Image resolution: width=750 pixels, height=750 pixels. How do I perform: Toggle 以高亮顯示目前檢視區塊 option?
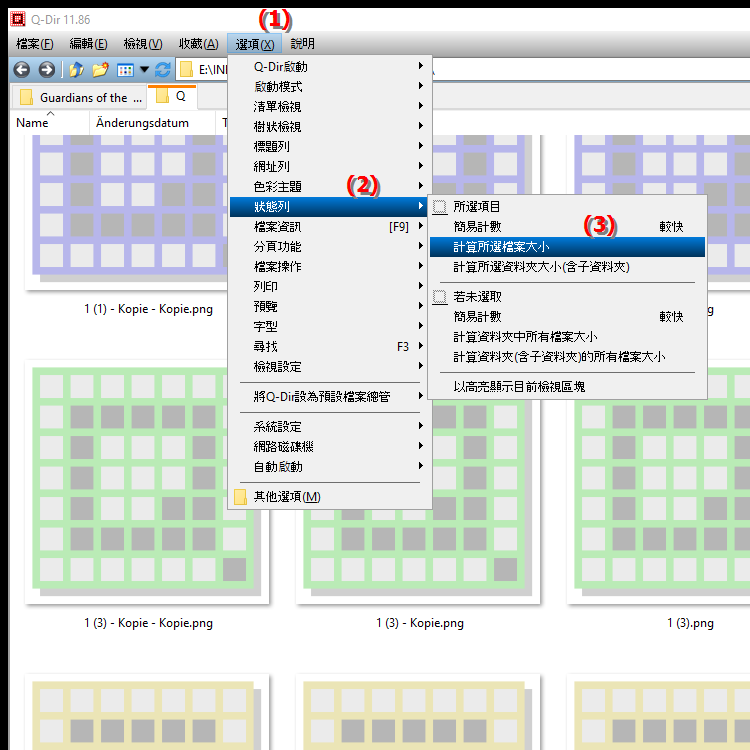pos(567,386)
